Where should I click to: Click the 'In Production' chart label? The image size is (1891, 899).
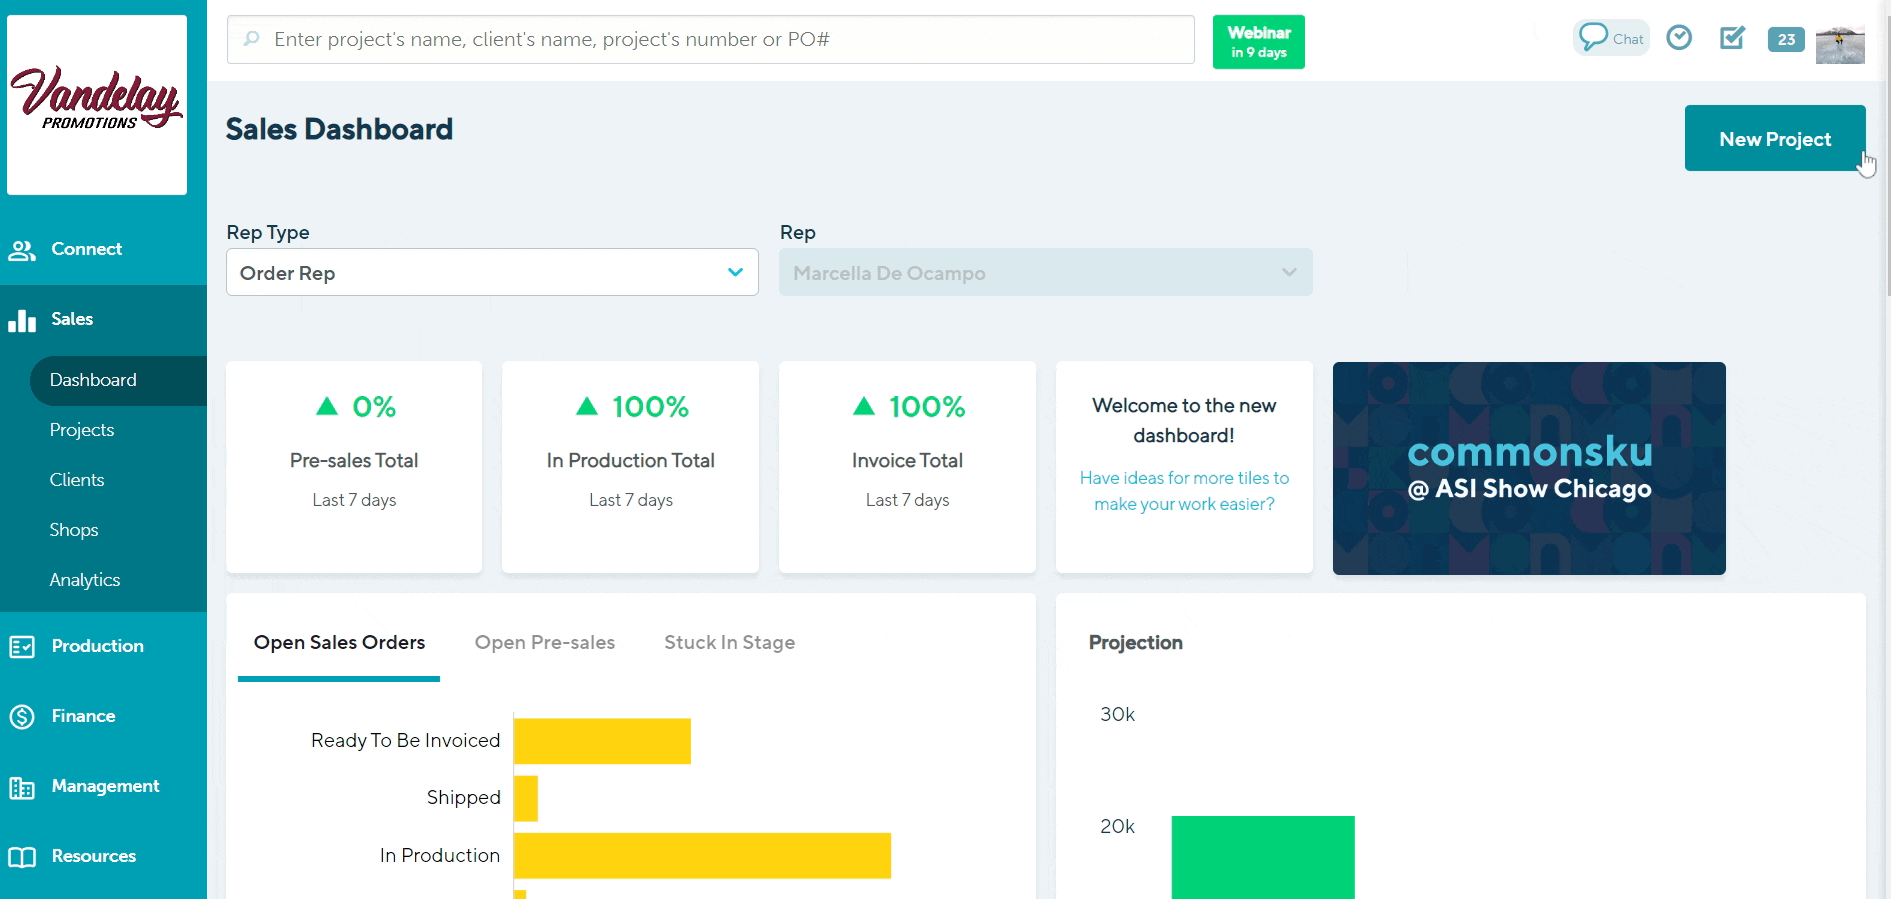point(439,856)
